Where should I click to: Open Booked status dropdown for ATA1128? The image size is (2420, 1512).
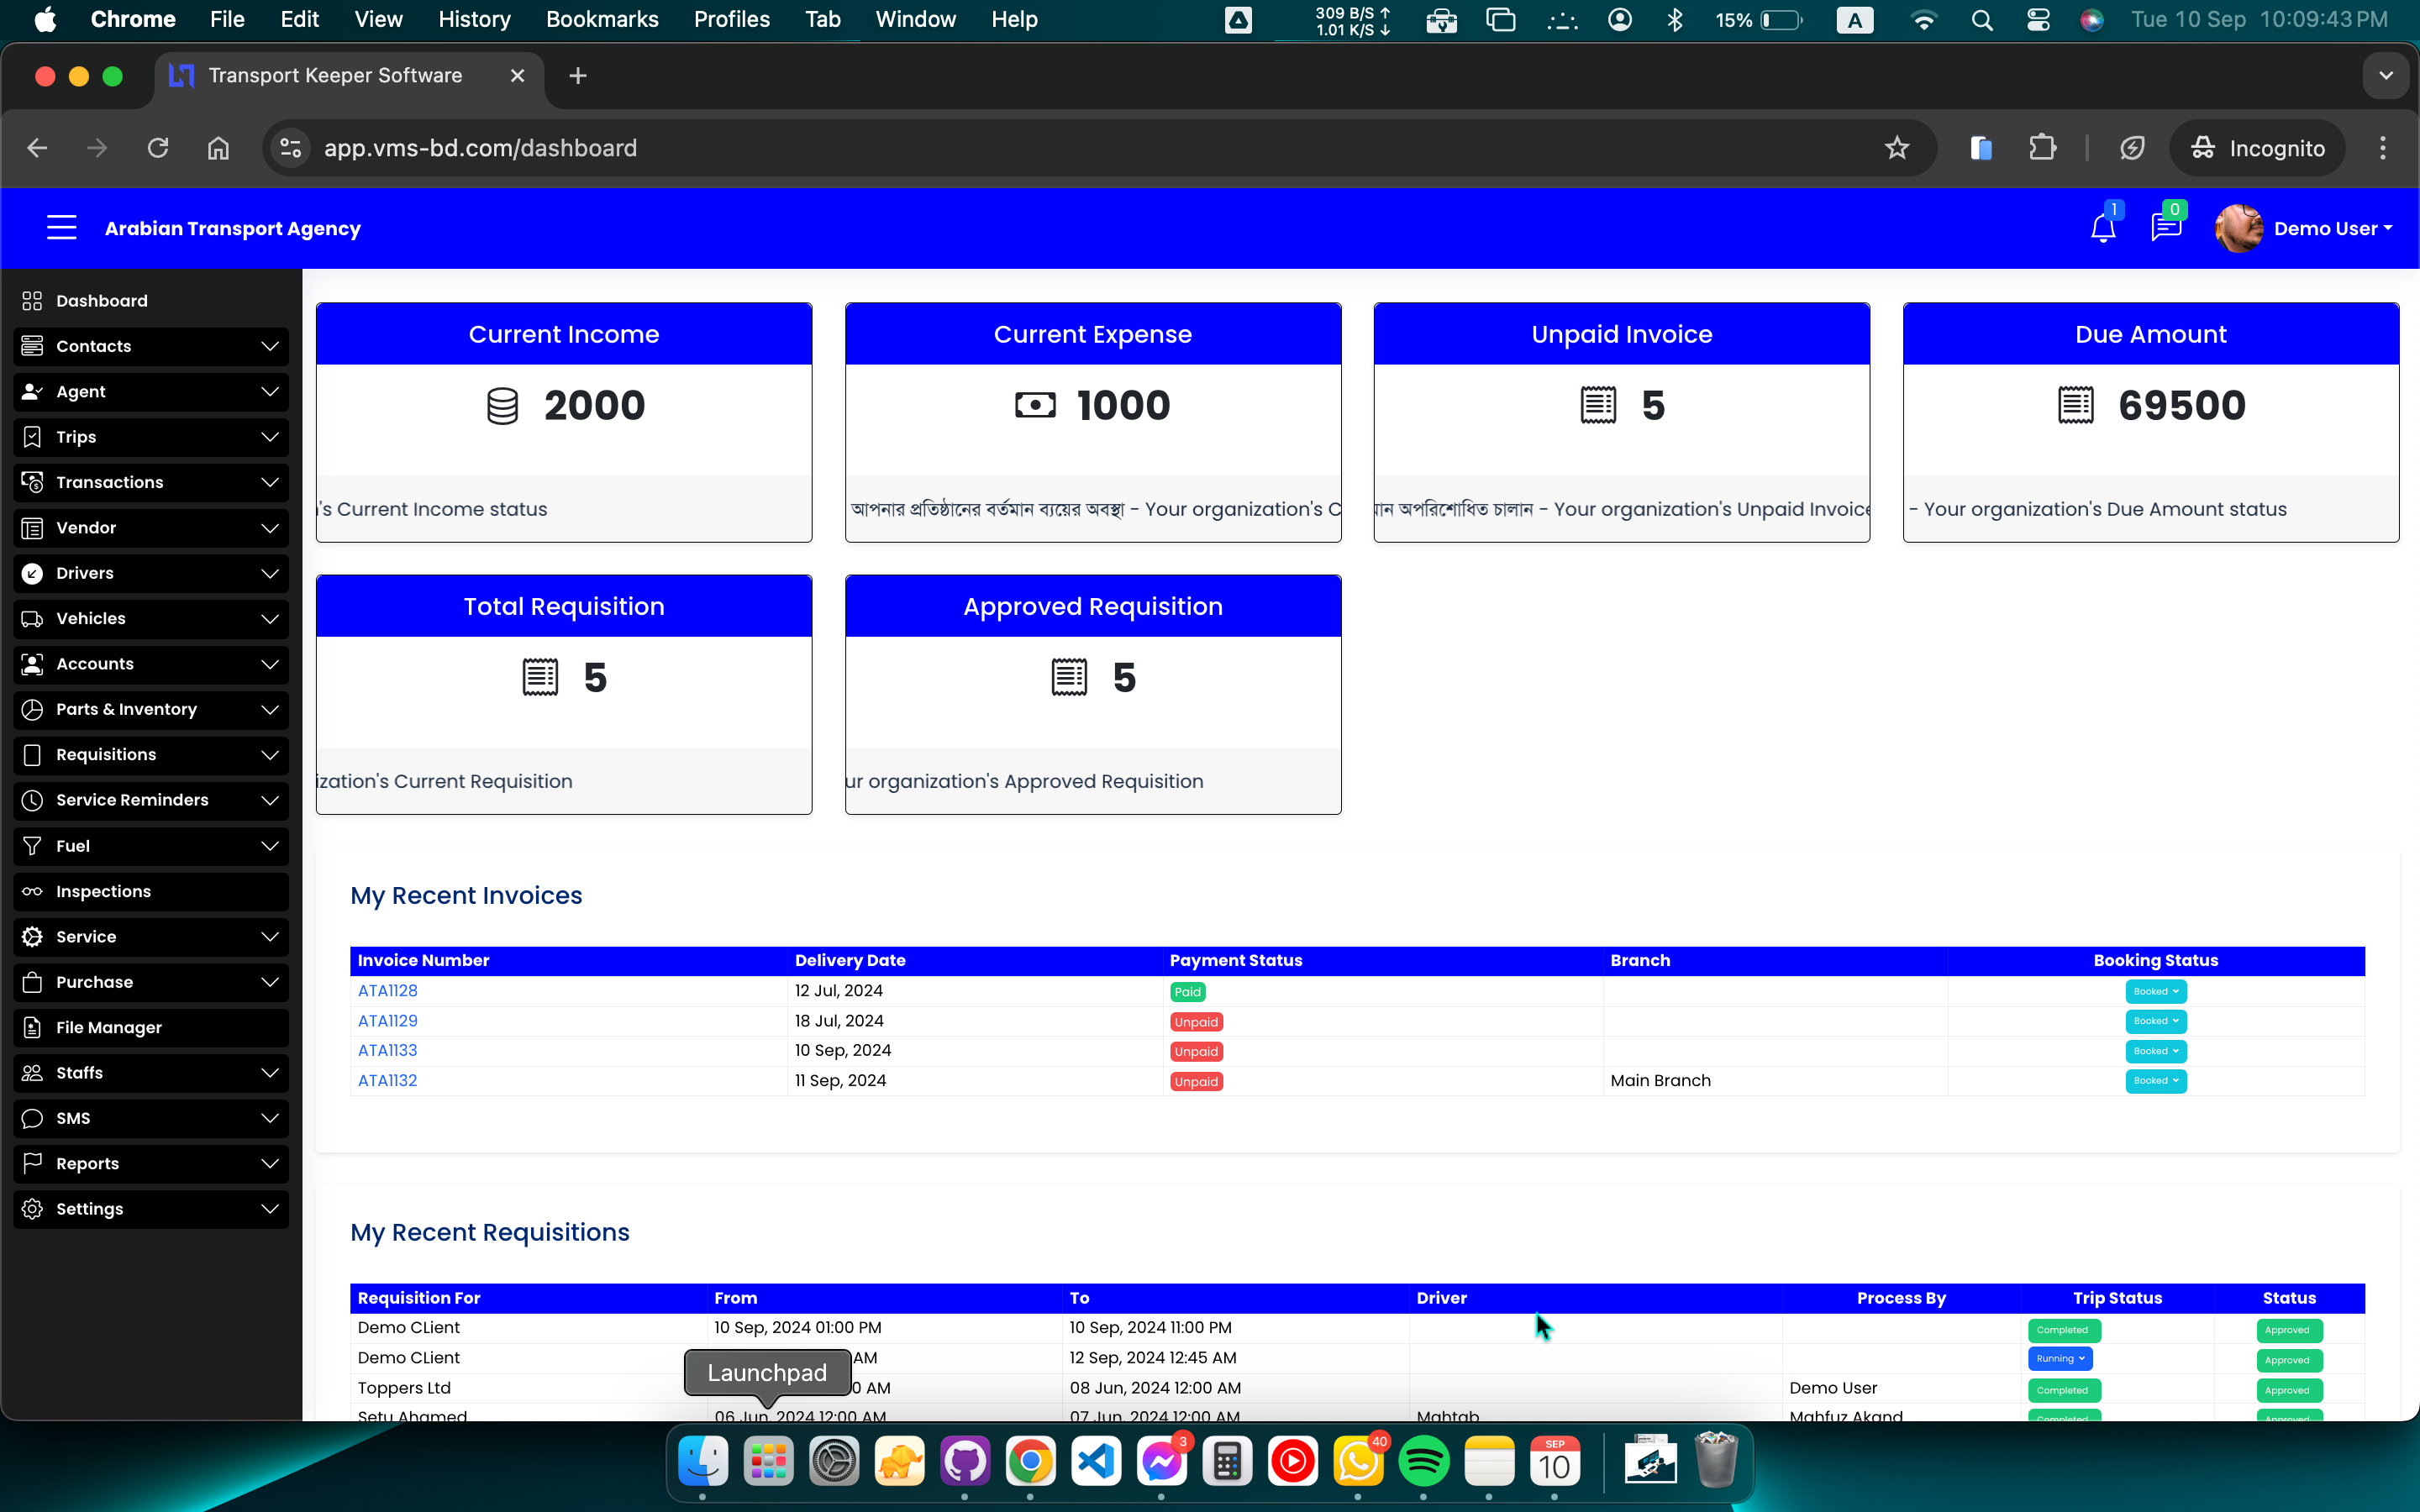pyautogui.click(x=2155, y=991)
